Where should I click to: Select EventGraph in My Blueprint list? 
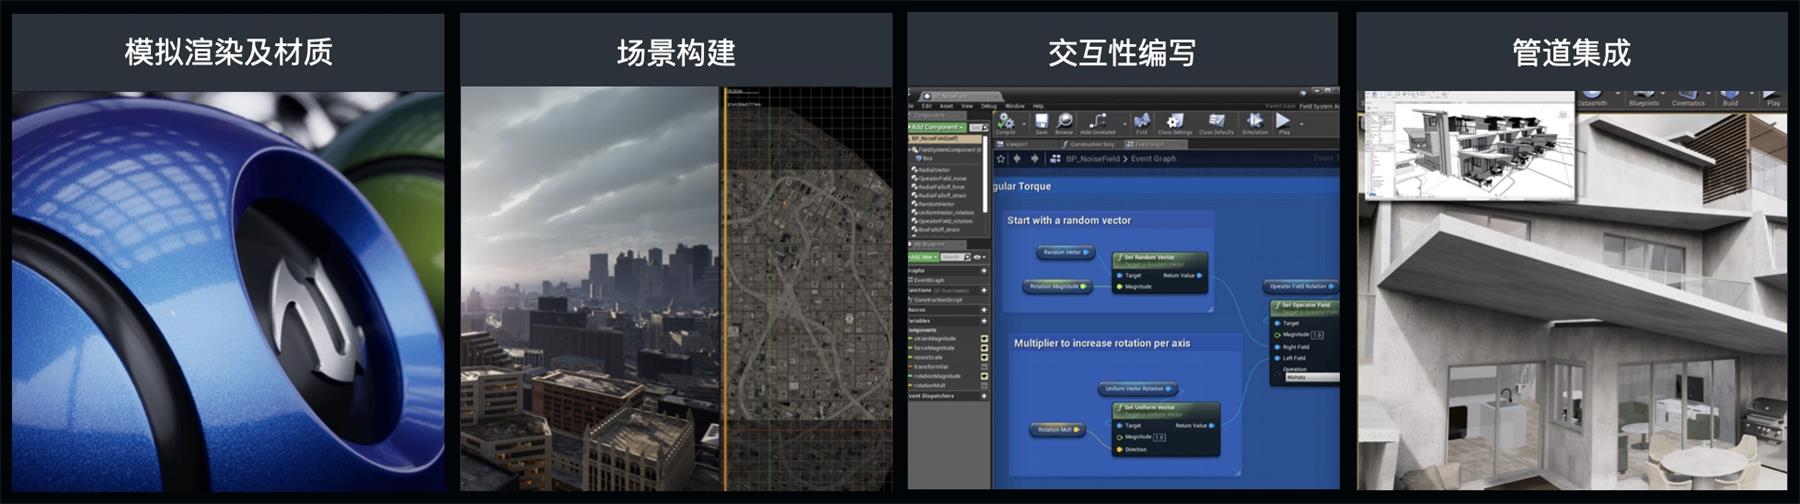[930, 280]
